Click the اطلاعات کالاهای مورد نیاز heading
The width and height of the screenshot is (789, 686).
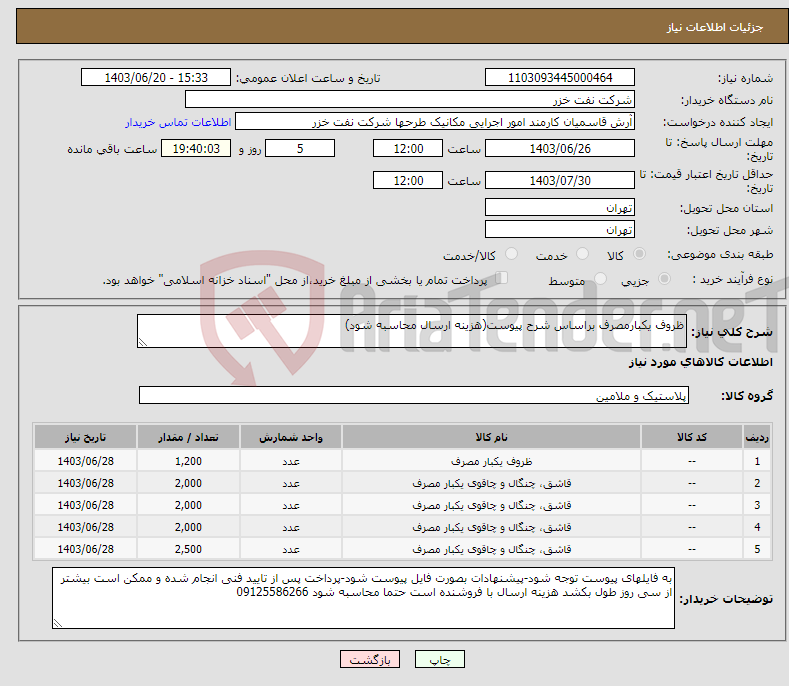click(x=700, y=362)
